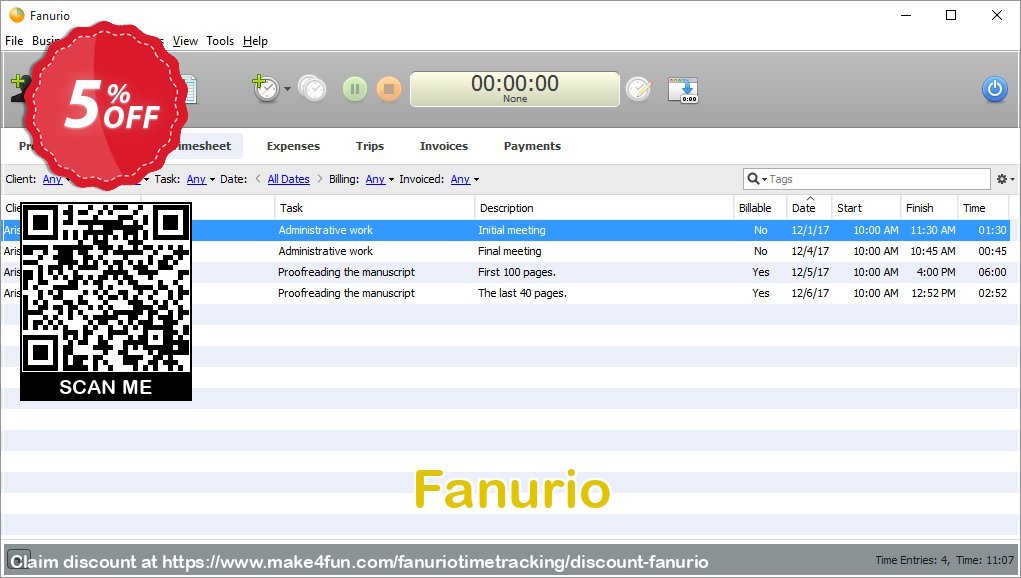Open the Billing filter Any dropdown
Screen dimensions: 1021x578
(x=380, y=179)
